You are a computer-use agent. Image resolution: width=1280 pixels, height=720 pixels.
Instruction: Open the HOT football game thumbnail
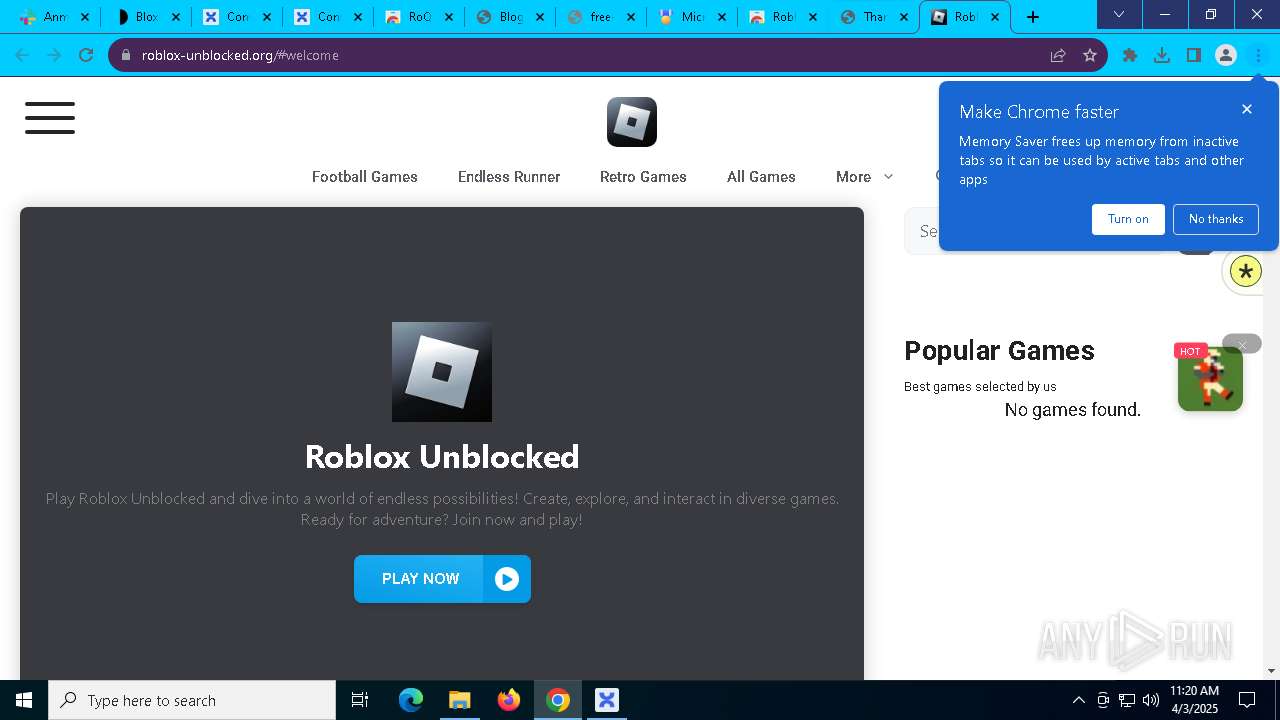coord(1210,378)
